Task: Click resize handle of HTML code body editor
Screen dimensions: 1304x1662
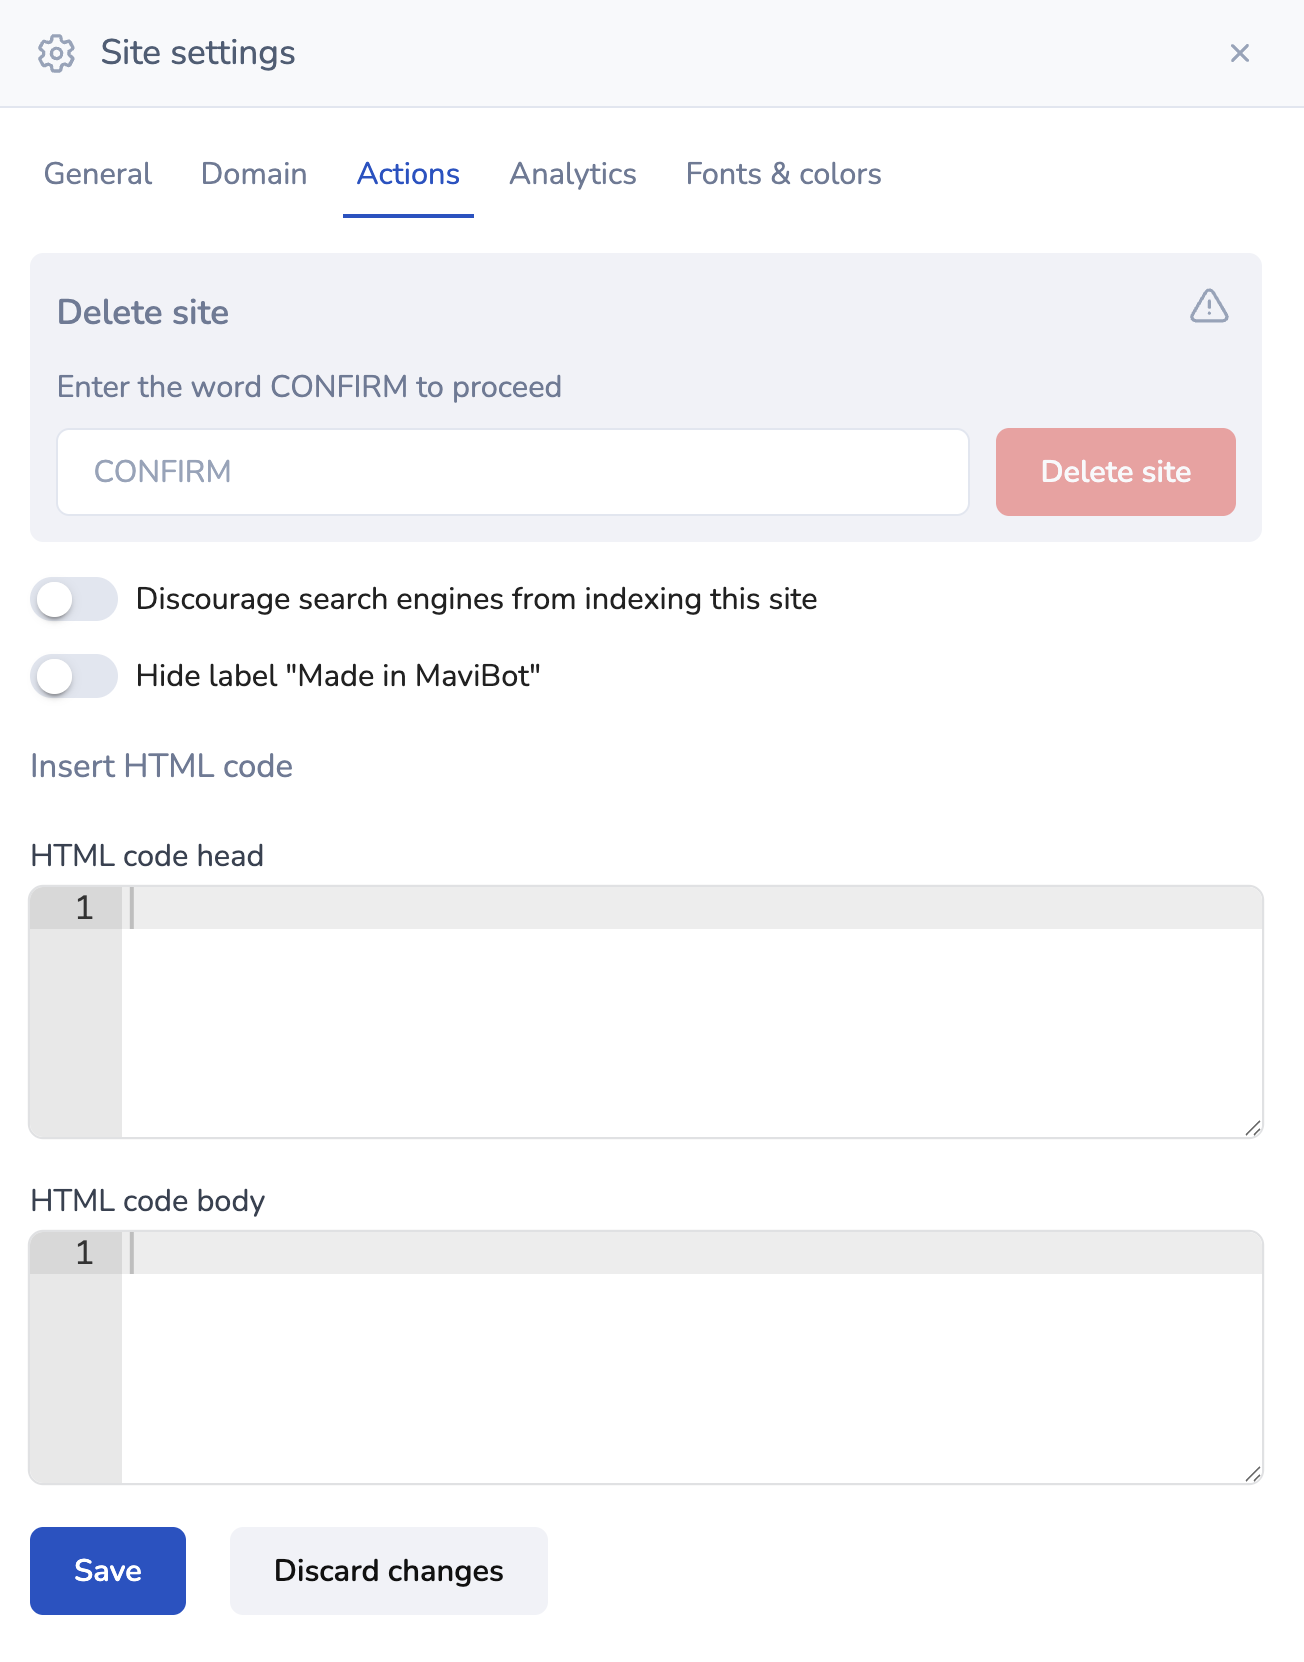Action: point(1253,1473)
